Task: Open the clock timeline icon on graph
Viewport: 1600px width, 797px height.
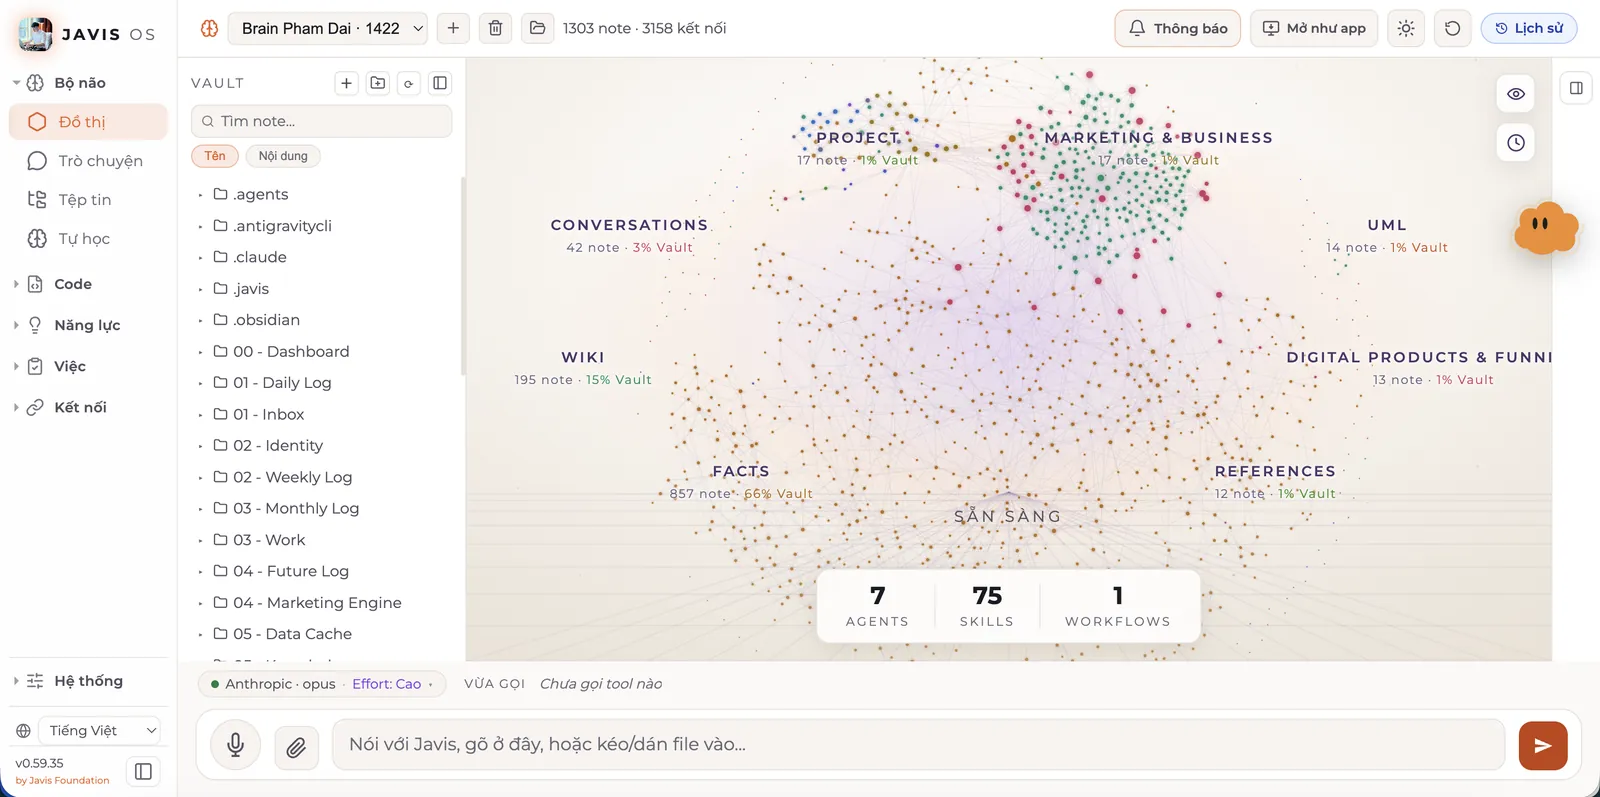Action: (1516, 143)
